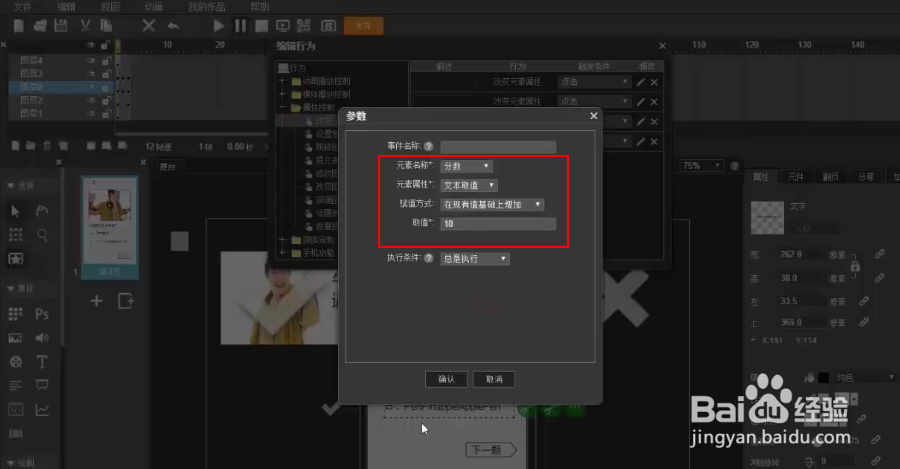Click the undo arrow toolbar icon

(x=173, y=26)
